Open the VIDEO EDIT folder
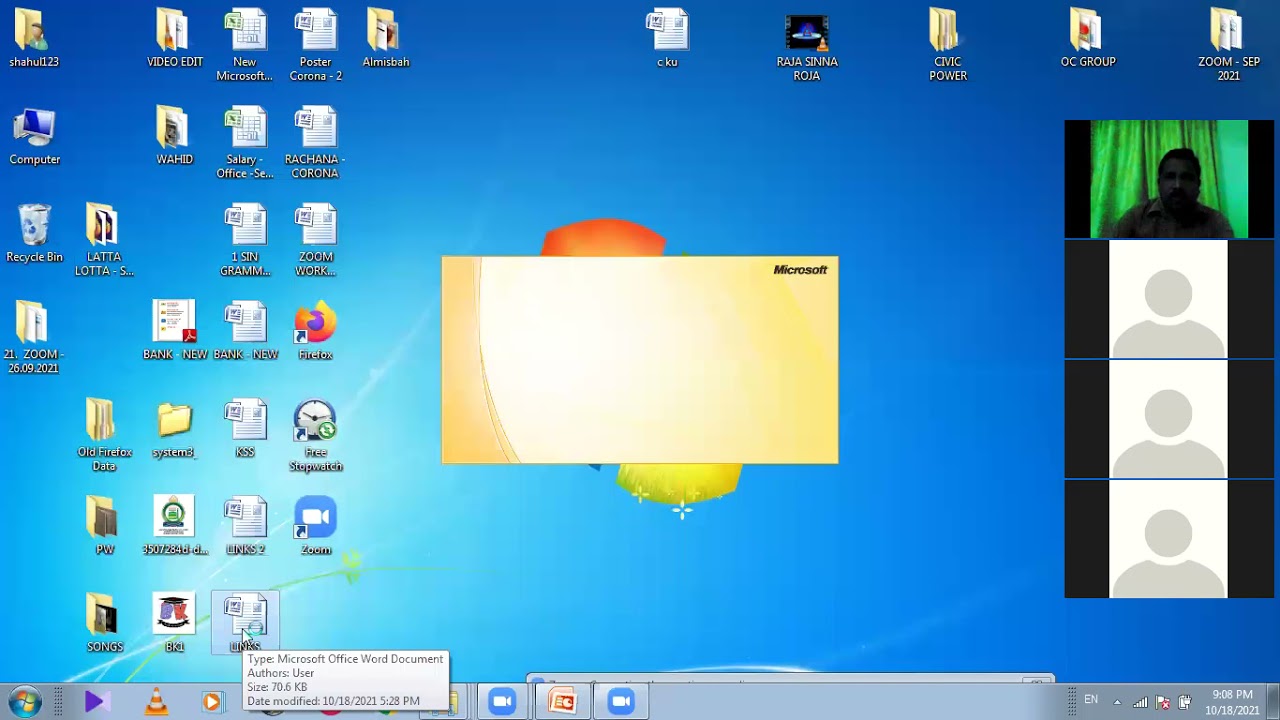 point(174,40)
